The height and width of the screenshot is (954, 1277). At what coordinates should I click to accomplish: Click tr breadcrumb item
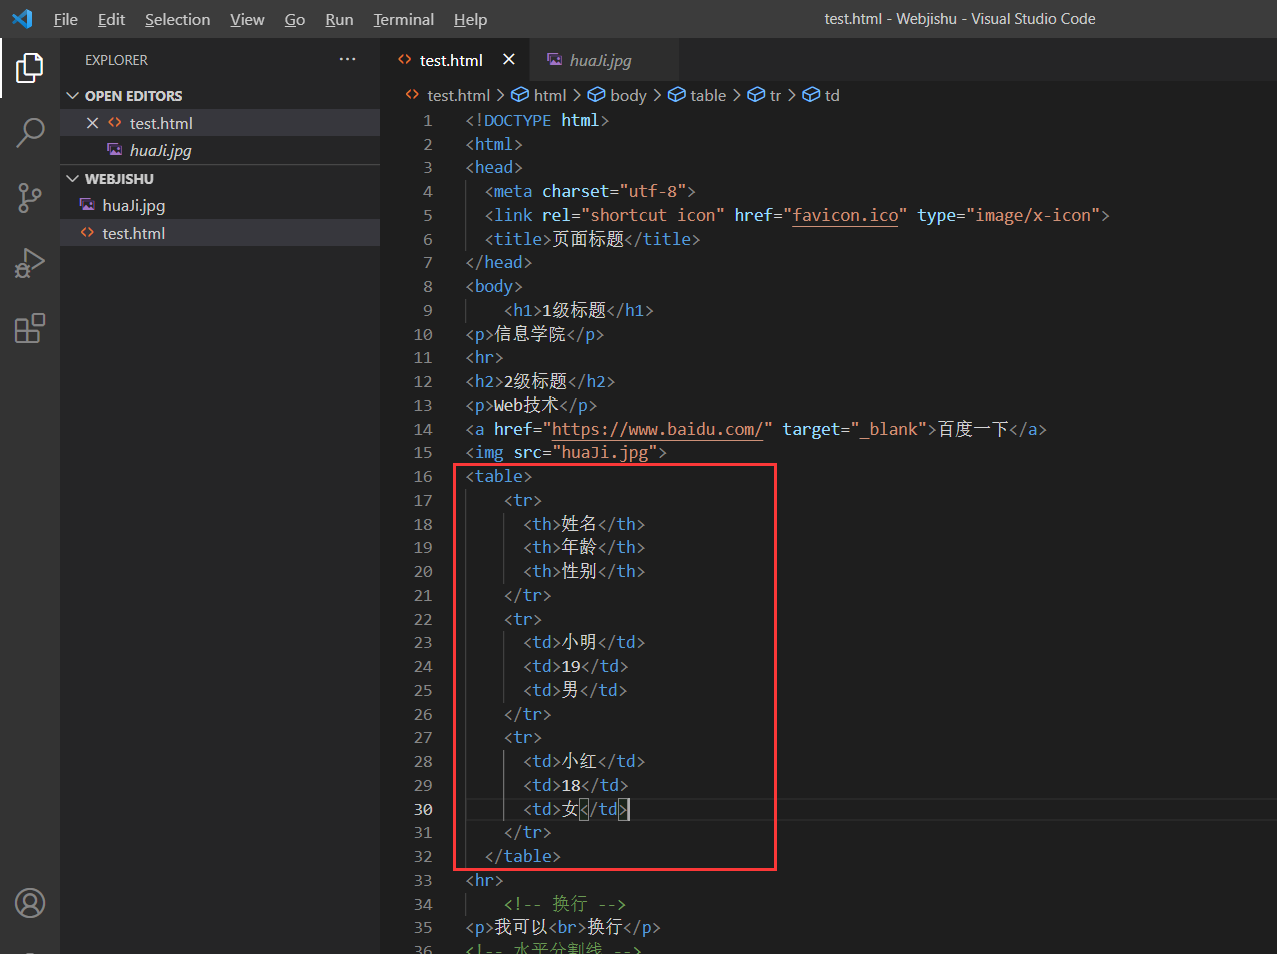pos(775,95)
